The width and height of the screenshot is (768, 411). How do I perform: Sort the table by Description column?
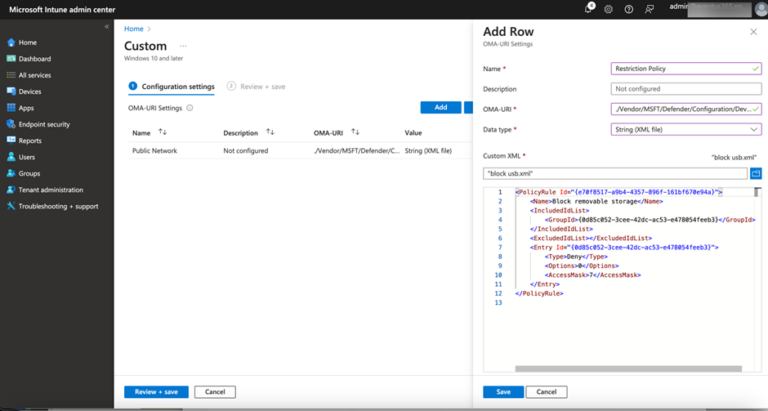[x=270, y=132]
